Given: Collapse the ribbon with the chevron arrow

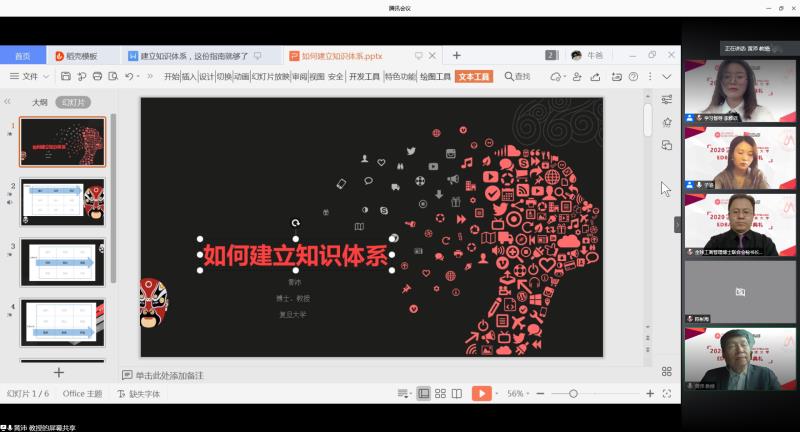Looking at the screenshot, I should pyautogui.click(x=667, y=77).
